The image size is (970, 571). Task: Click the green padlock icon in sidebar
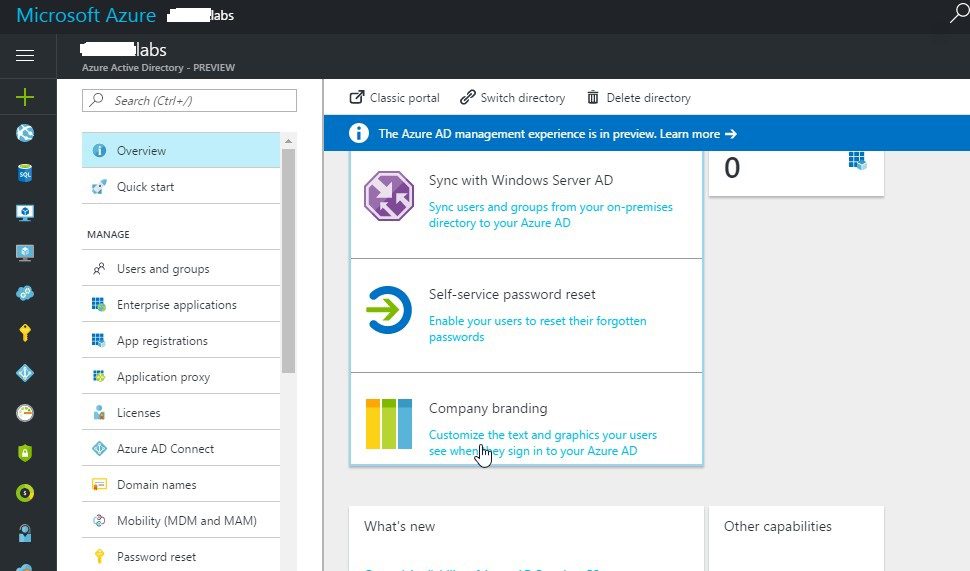click(x=25, y=452)
